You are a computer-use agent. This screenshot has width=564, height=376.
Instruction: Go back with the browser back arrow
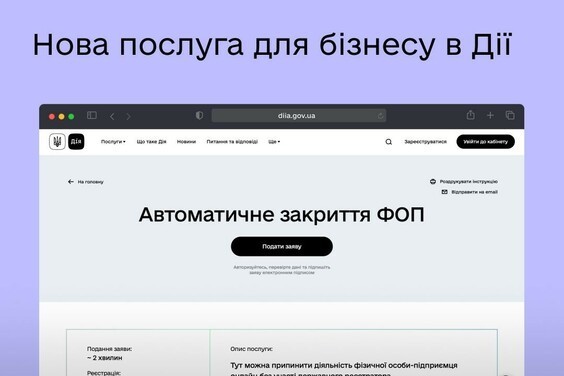point(112,116)
